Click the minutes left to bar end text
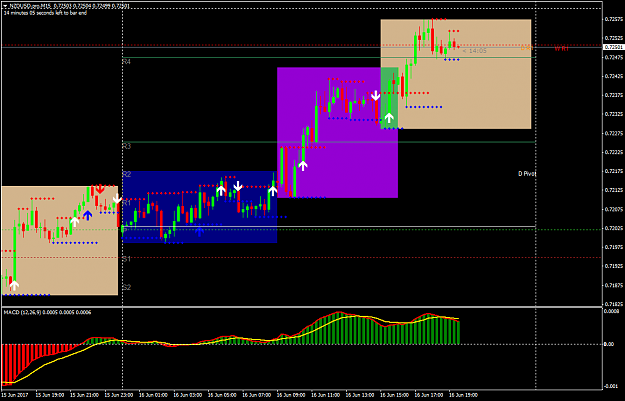Viewport: 625px width, 401px height. click(x=45, y=13)
